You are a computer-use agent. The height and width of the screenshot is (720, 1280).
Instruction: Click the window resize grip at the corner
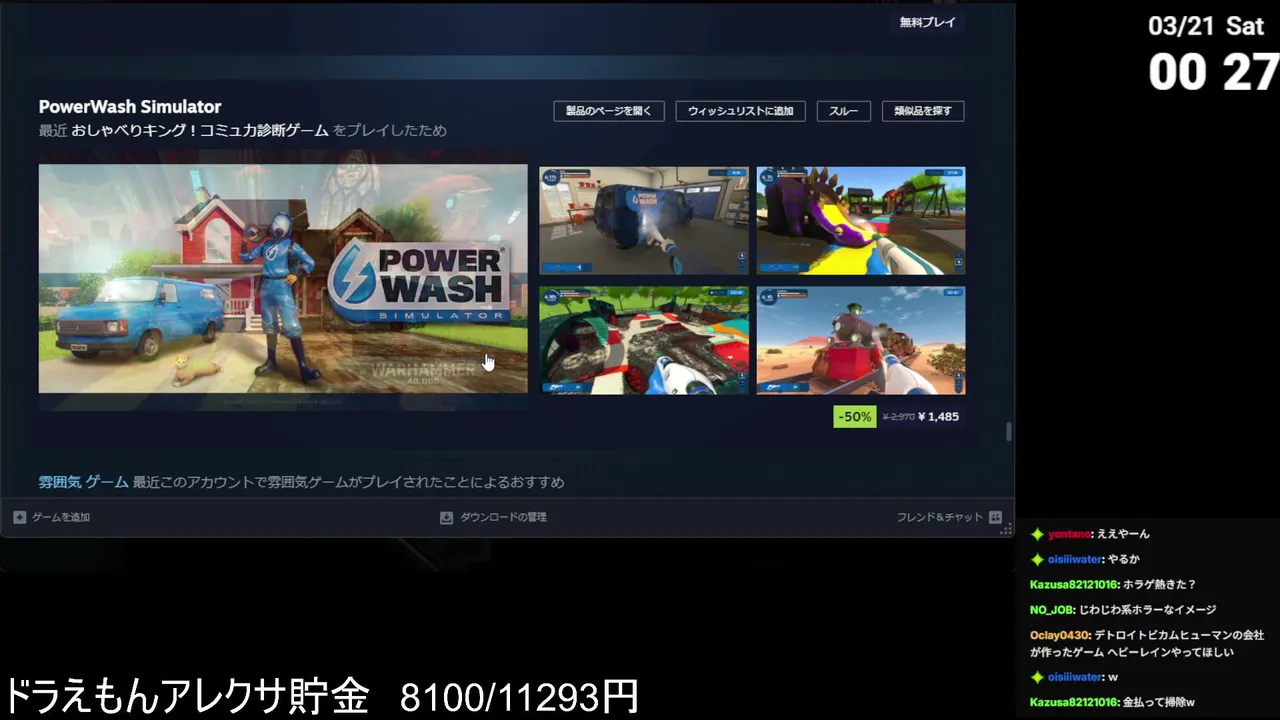click(x=1008, y=530)
